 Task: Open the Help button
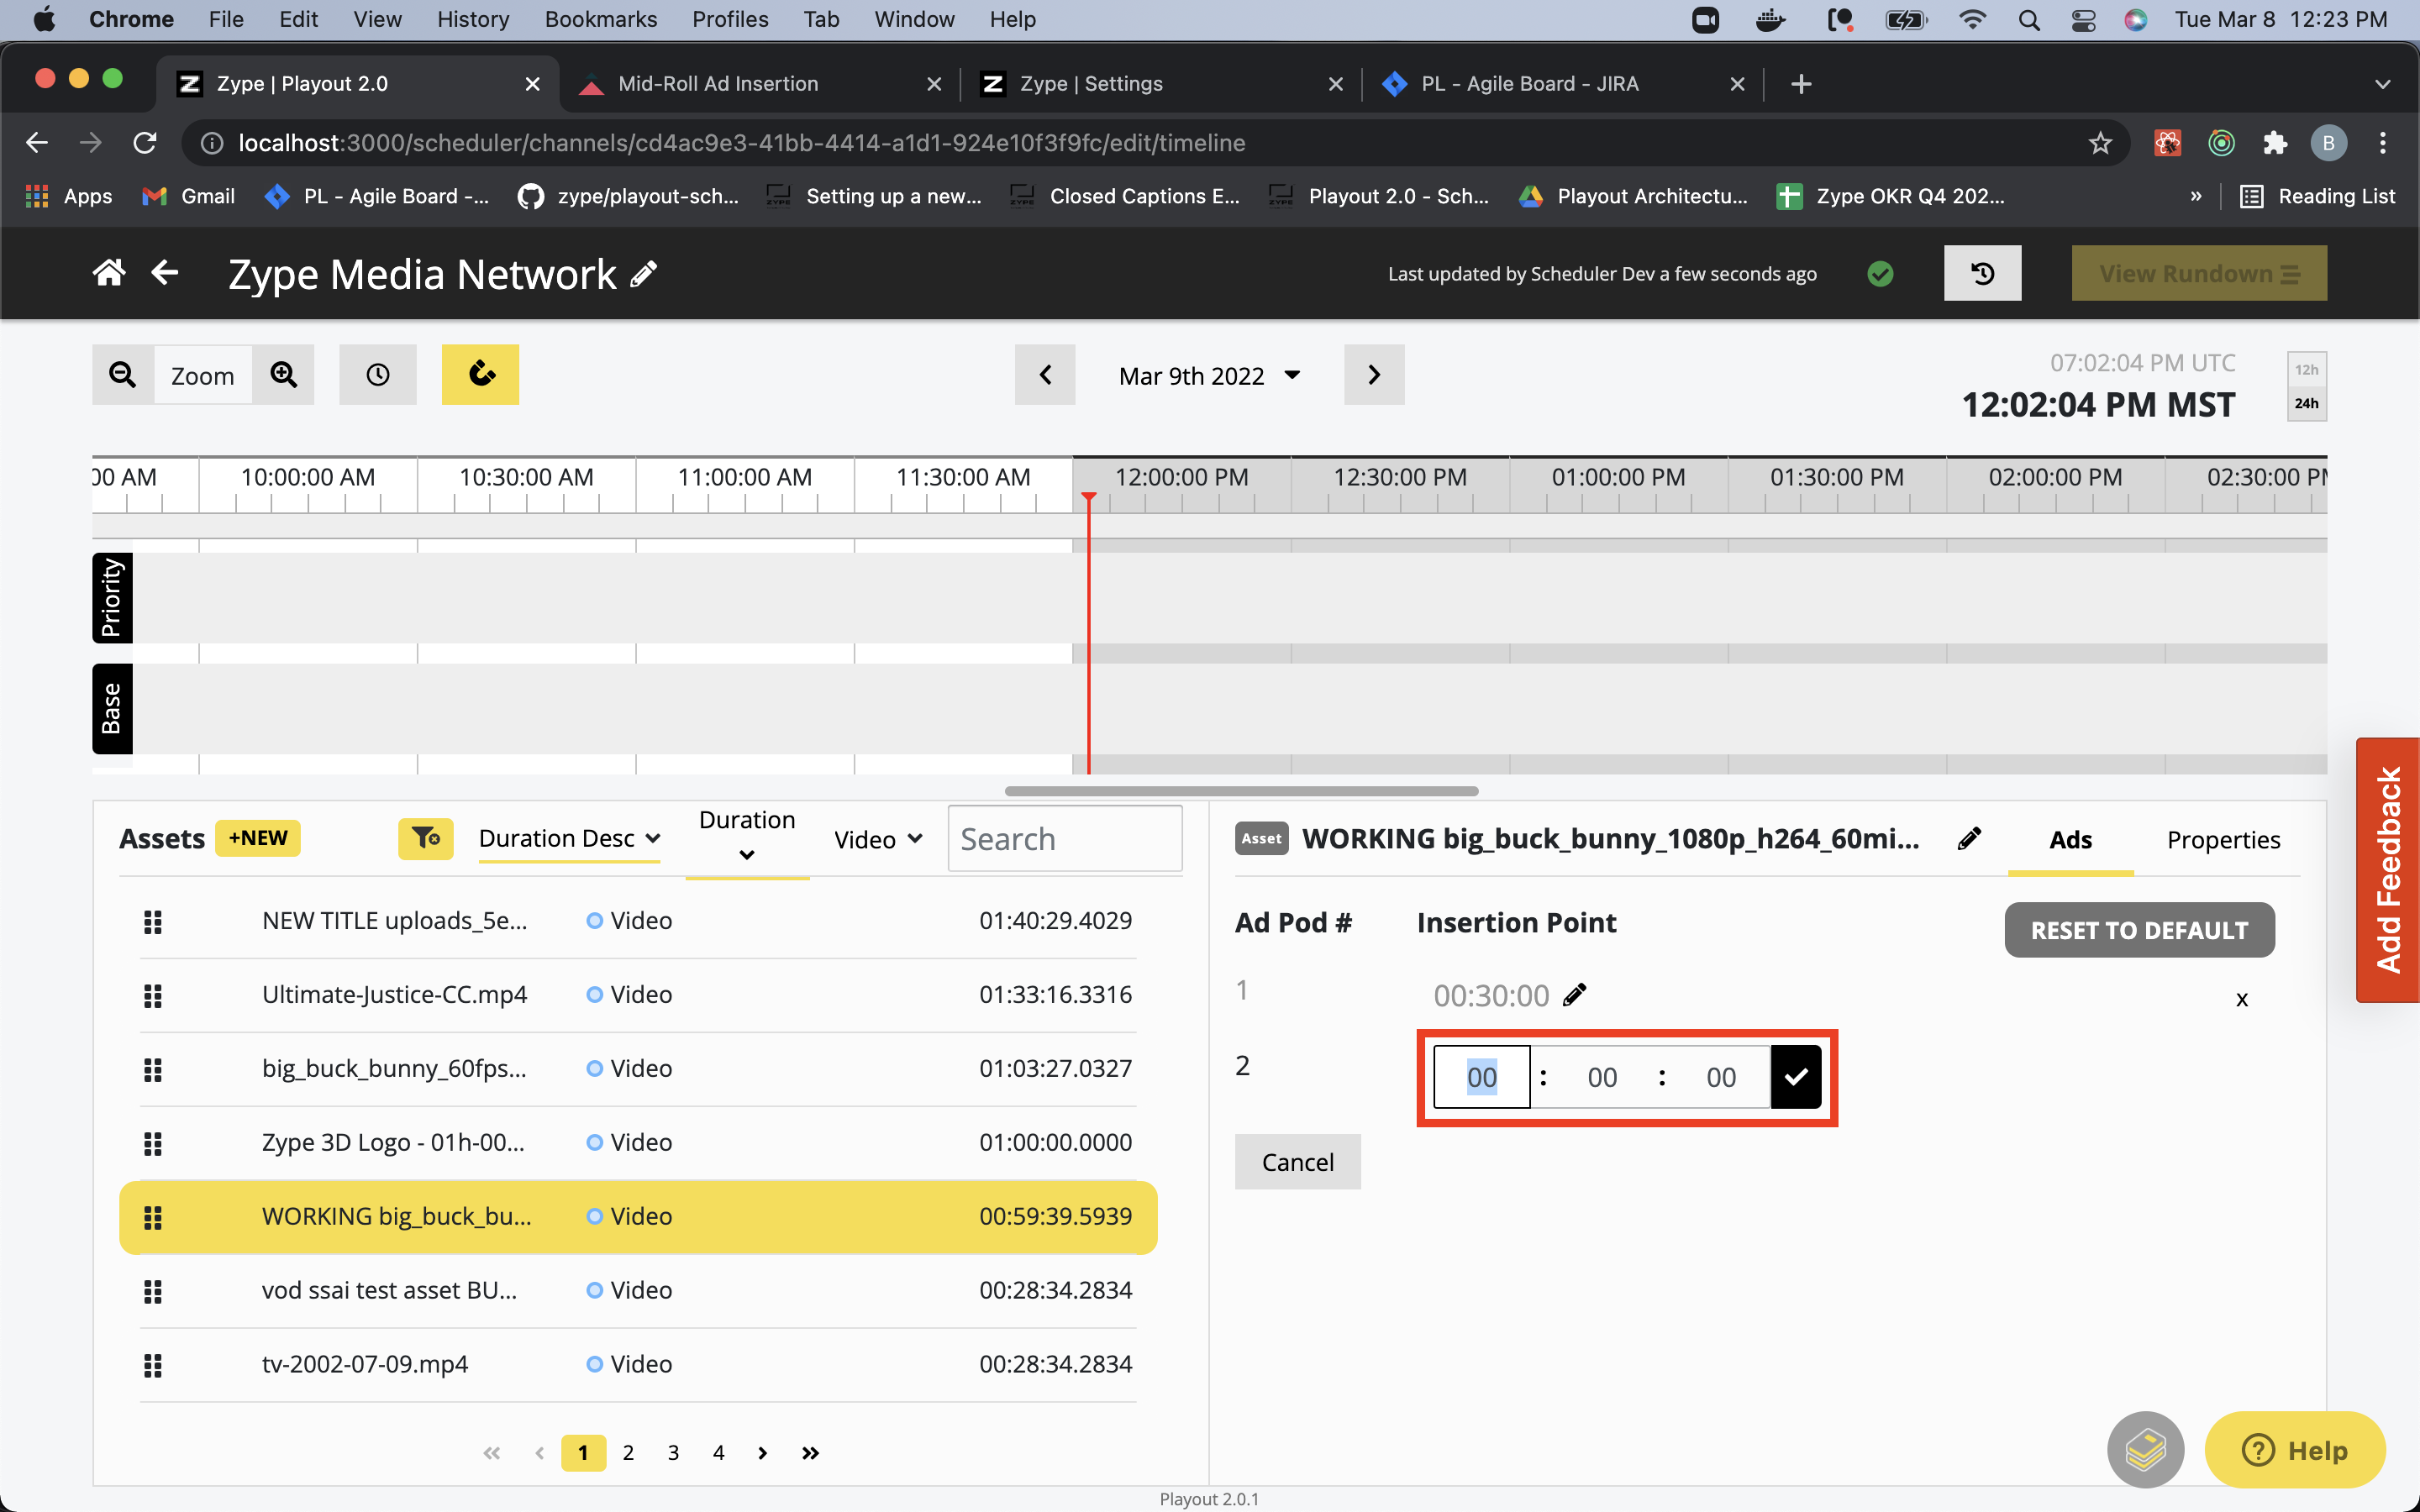tap(2295, 1450)
